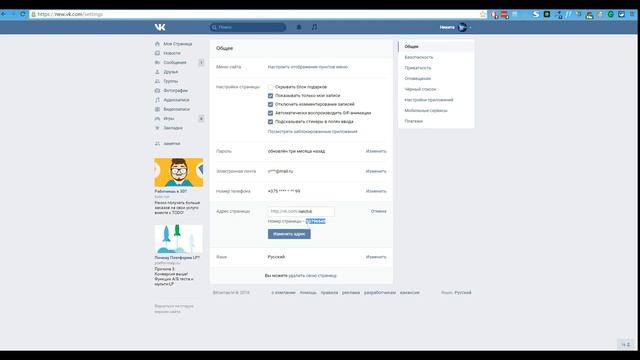640x360 pixels.
Task: Click the вакансии footer link
Action: click(x=409, y=293)
